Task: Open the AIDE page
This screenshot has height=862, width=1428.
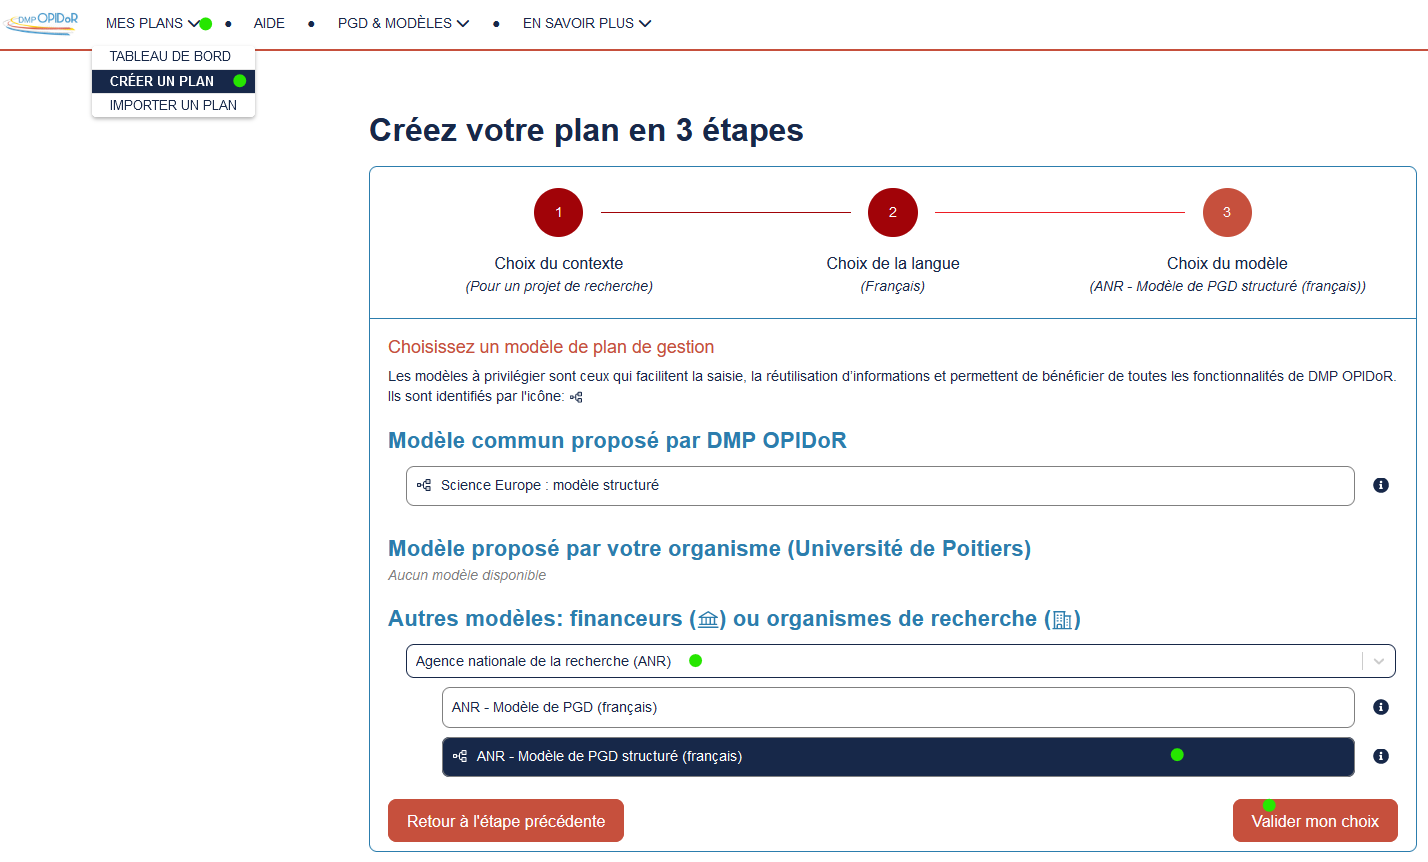Action: [x=269, y=23]
